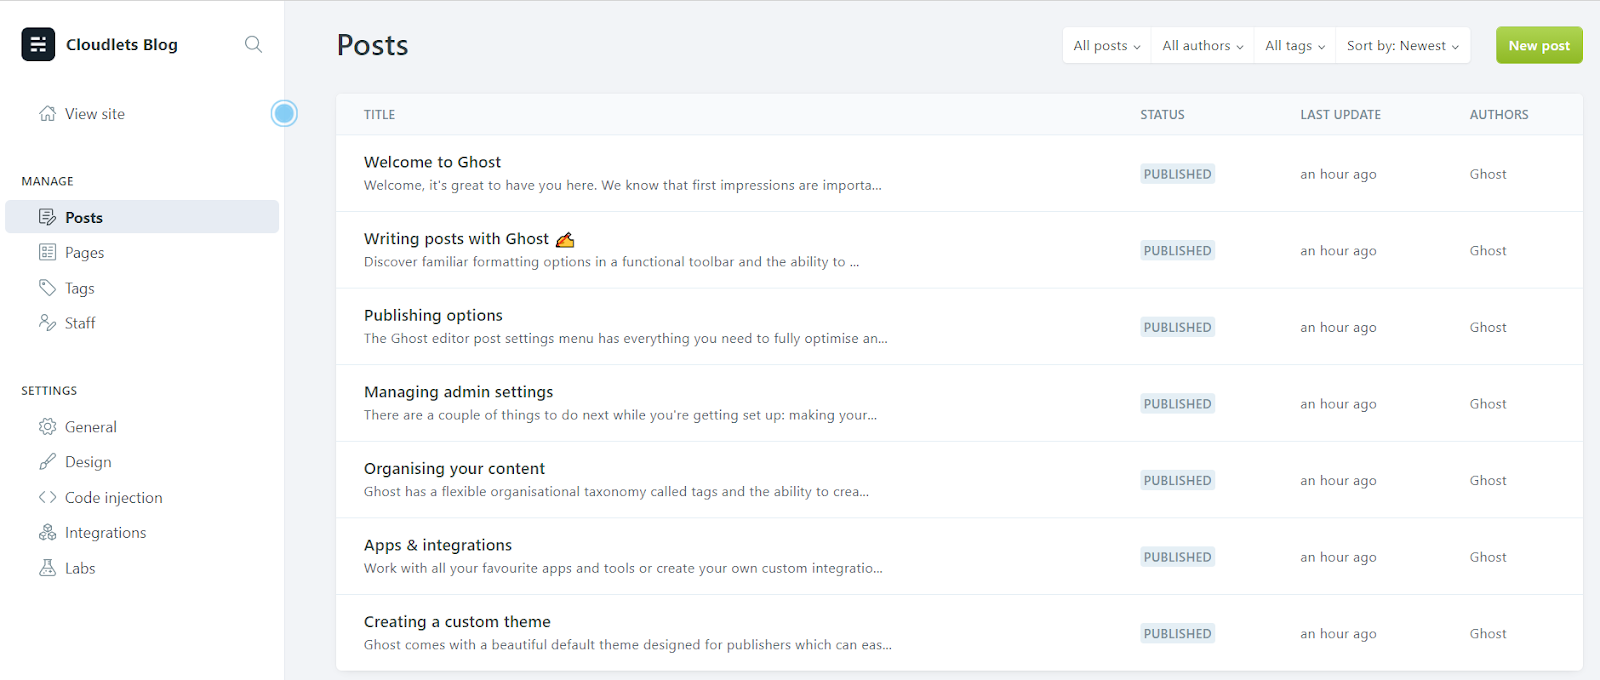This screenshot has width=1600, height=680.
Task: Click PUBLISHED badge for Publishing options
Action: [x=1177, y=327]
